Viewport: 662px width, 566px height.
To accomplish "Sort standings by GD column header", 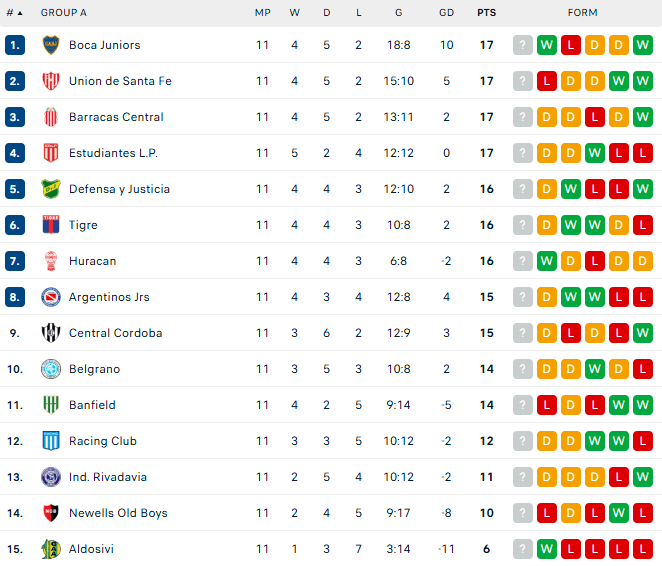I will tap(446, 13).
